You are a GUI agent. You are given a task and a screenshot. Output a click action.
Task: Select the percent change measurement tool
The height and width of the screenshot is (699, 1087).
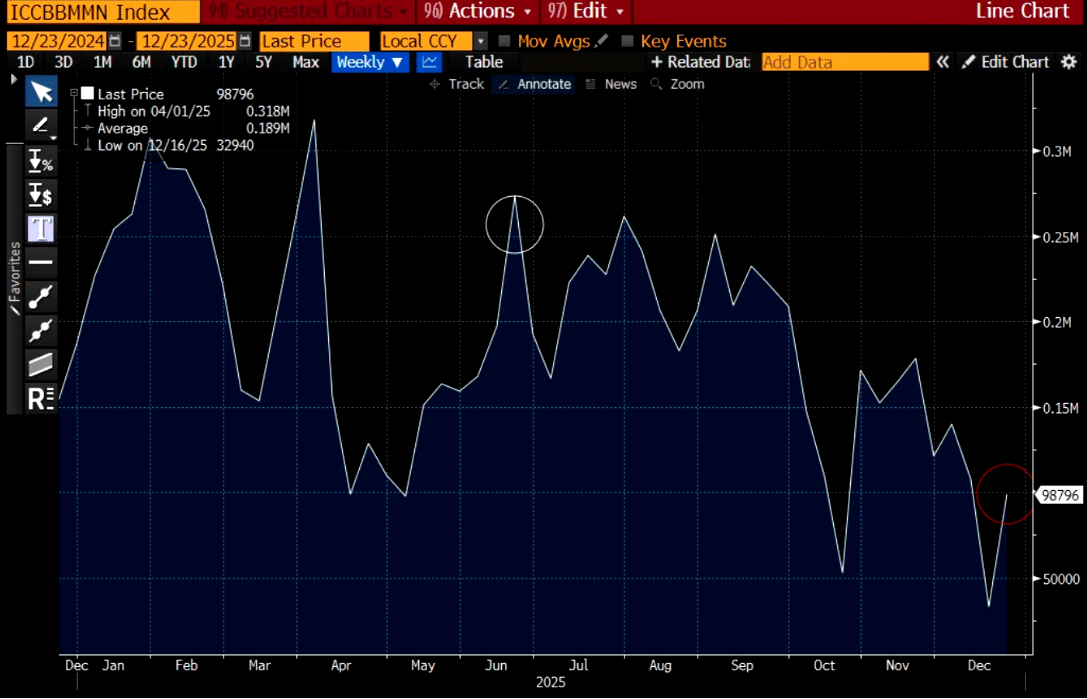[x=41, y=160]
